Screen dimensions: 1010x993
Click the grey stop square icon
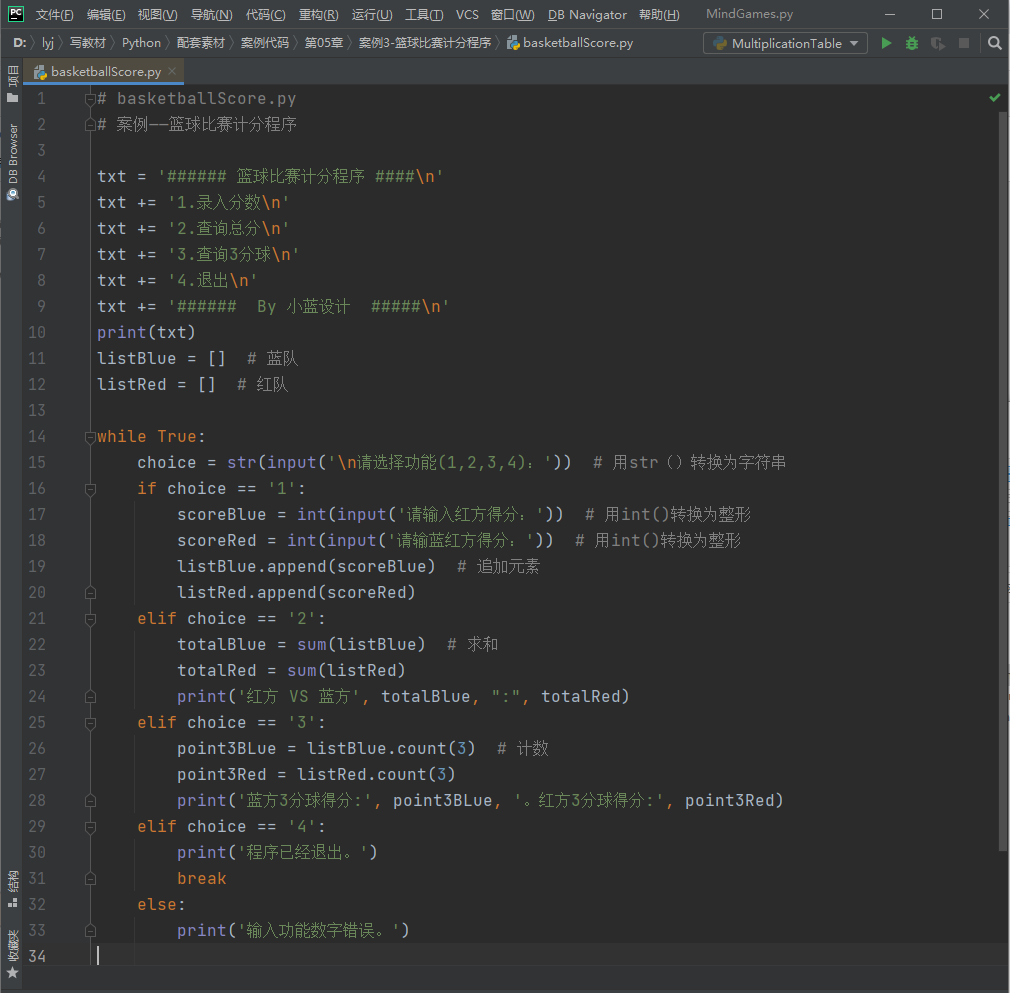pos(964,43)
